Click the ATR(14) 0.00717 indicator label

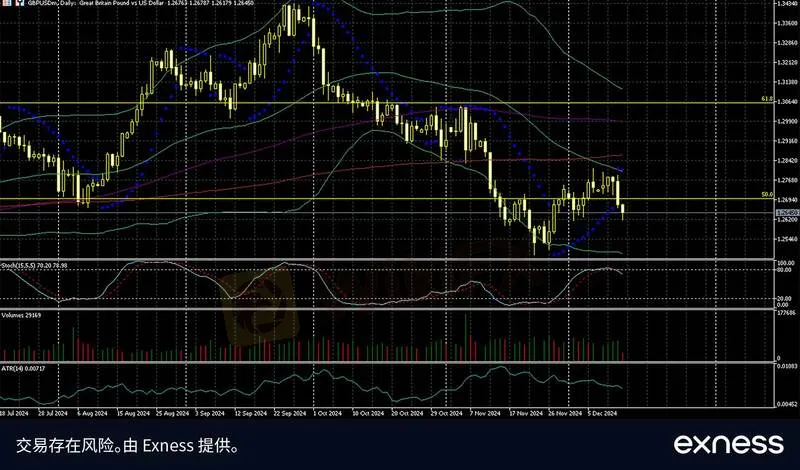(24, 369)
